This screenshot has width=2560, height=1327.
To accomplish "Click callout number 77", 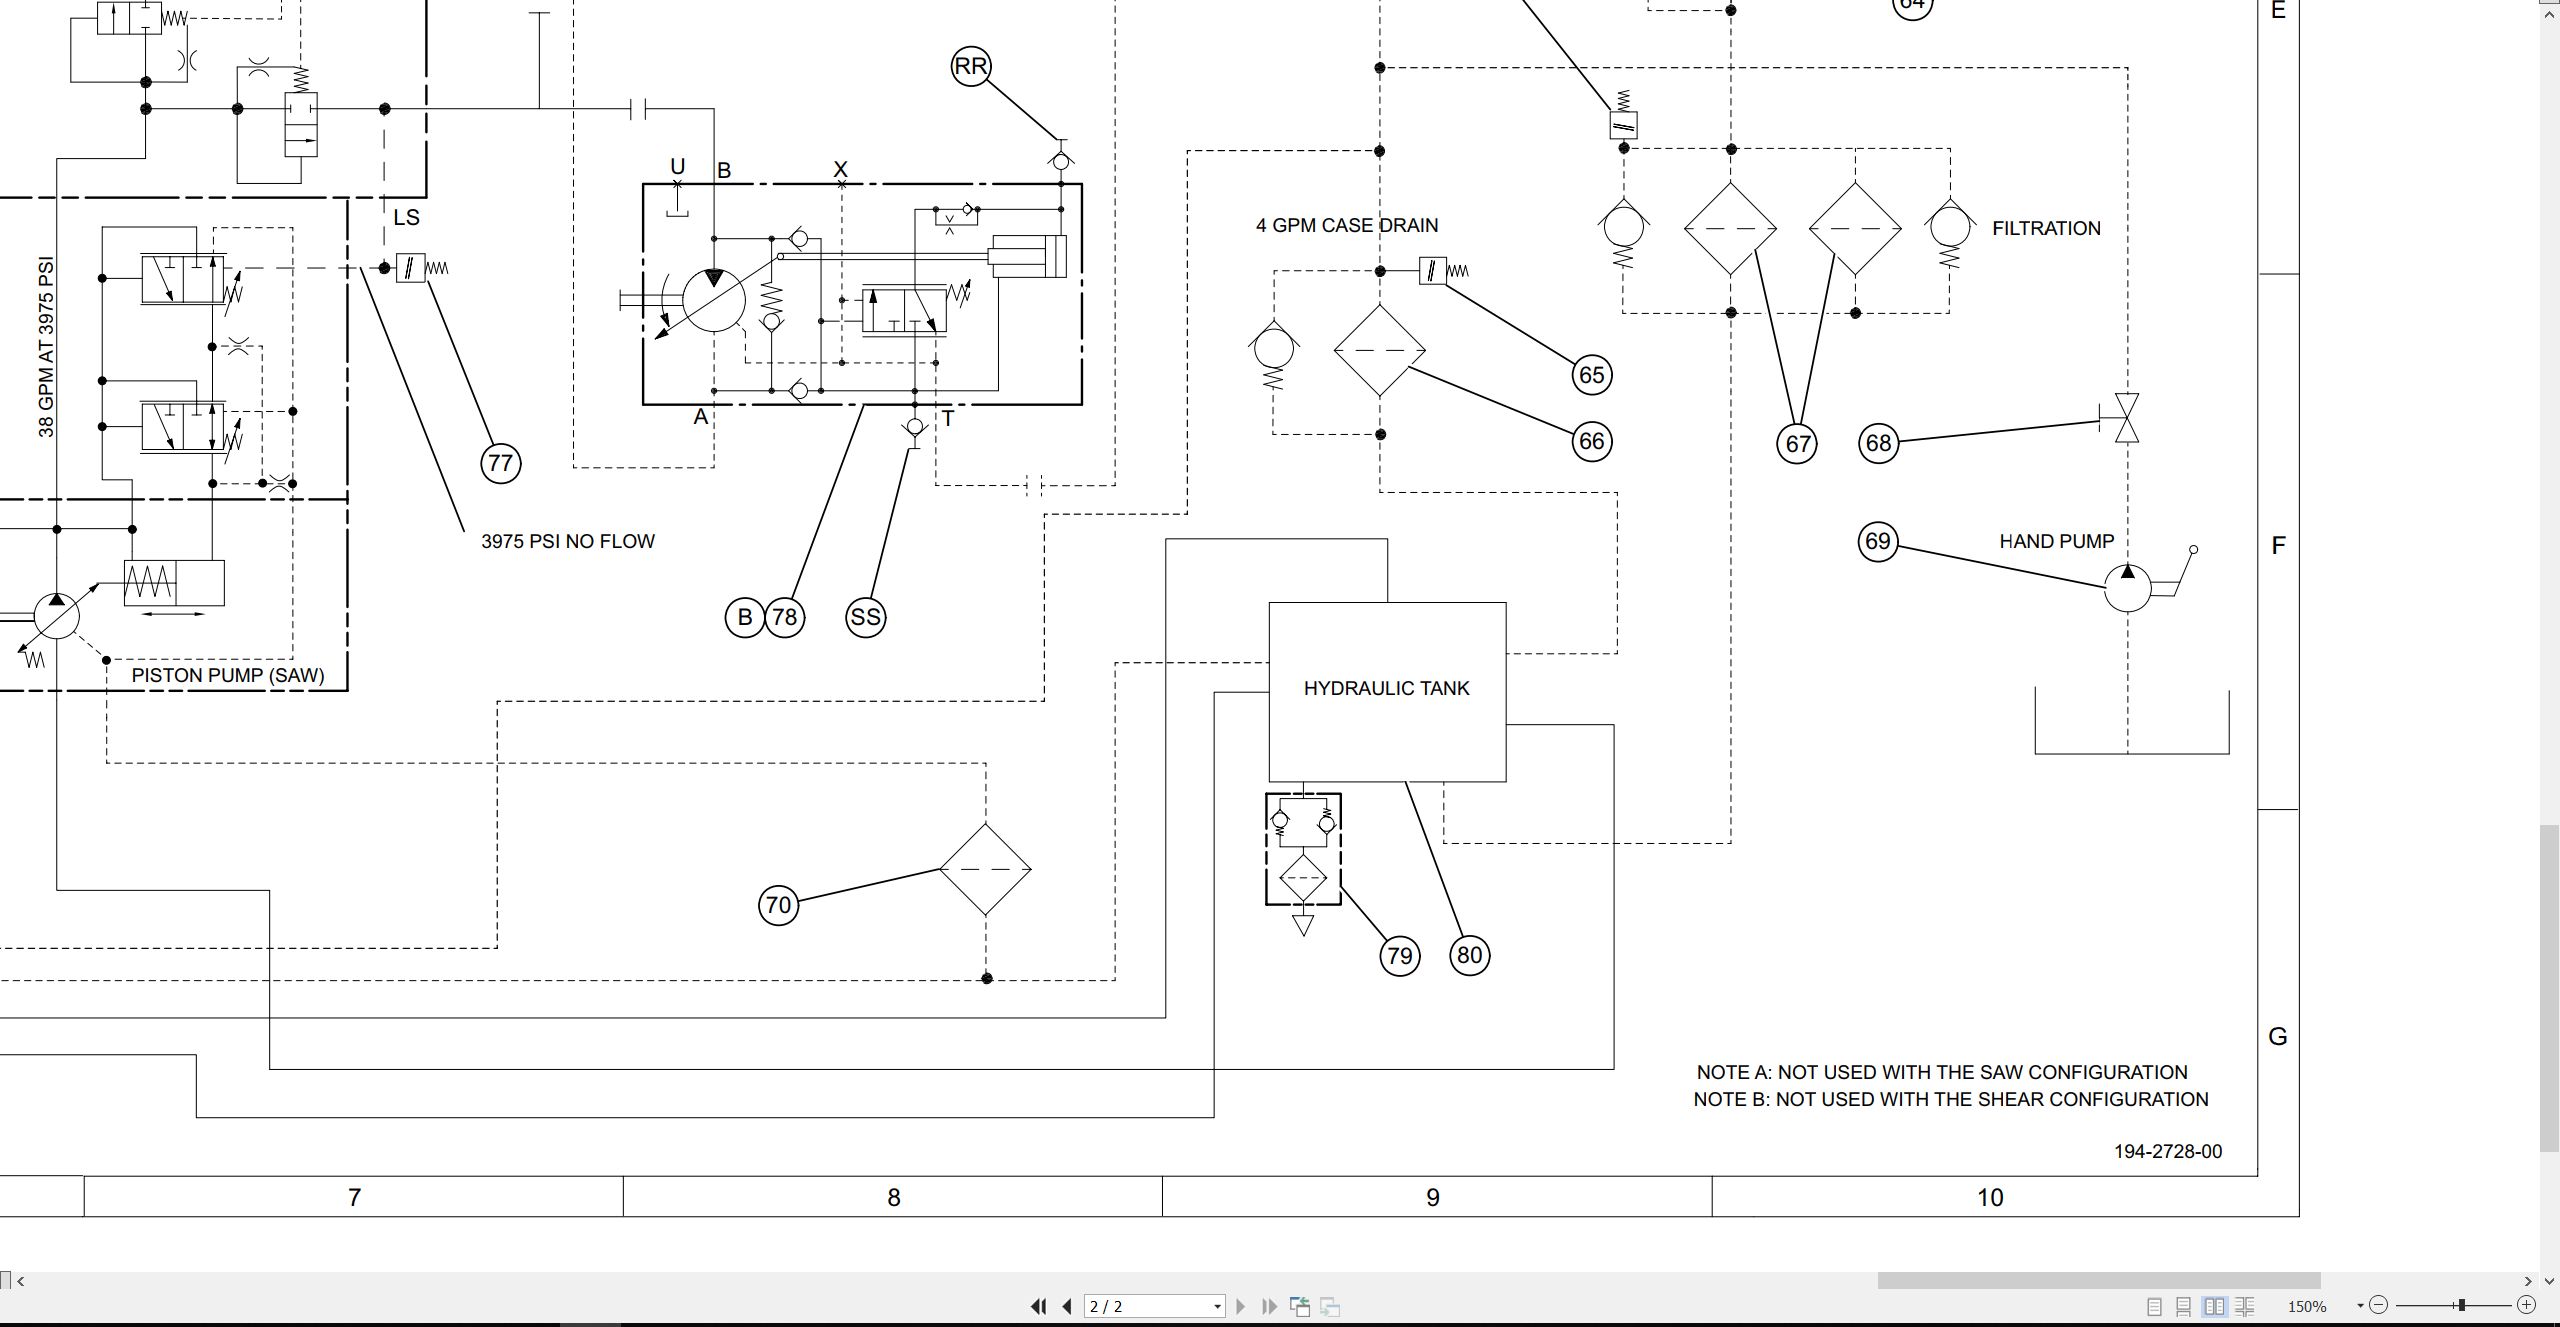I will (500, 463).
